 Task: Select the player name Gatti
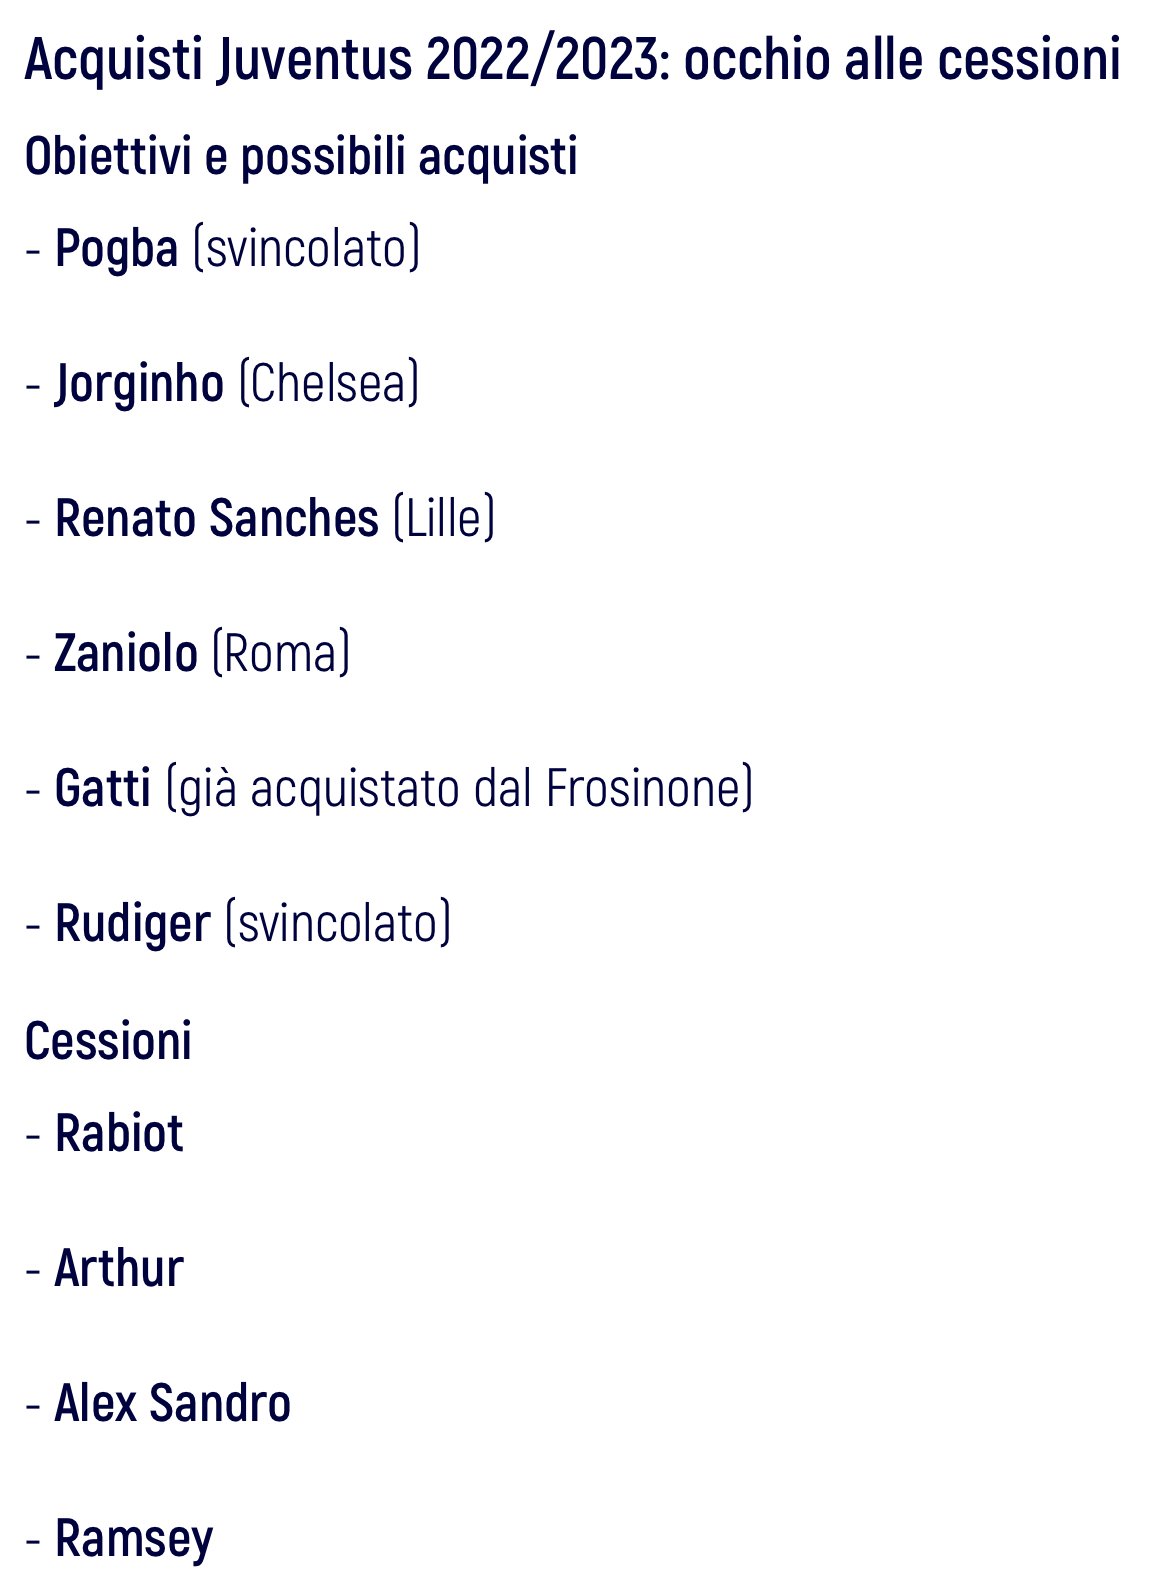(103, 788)
